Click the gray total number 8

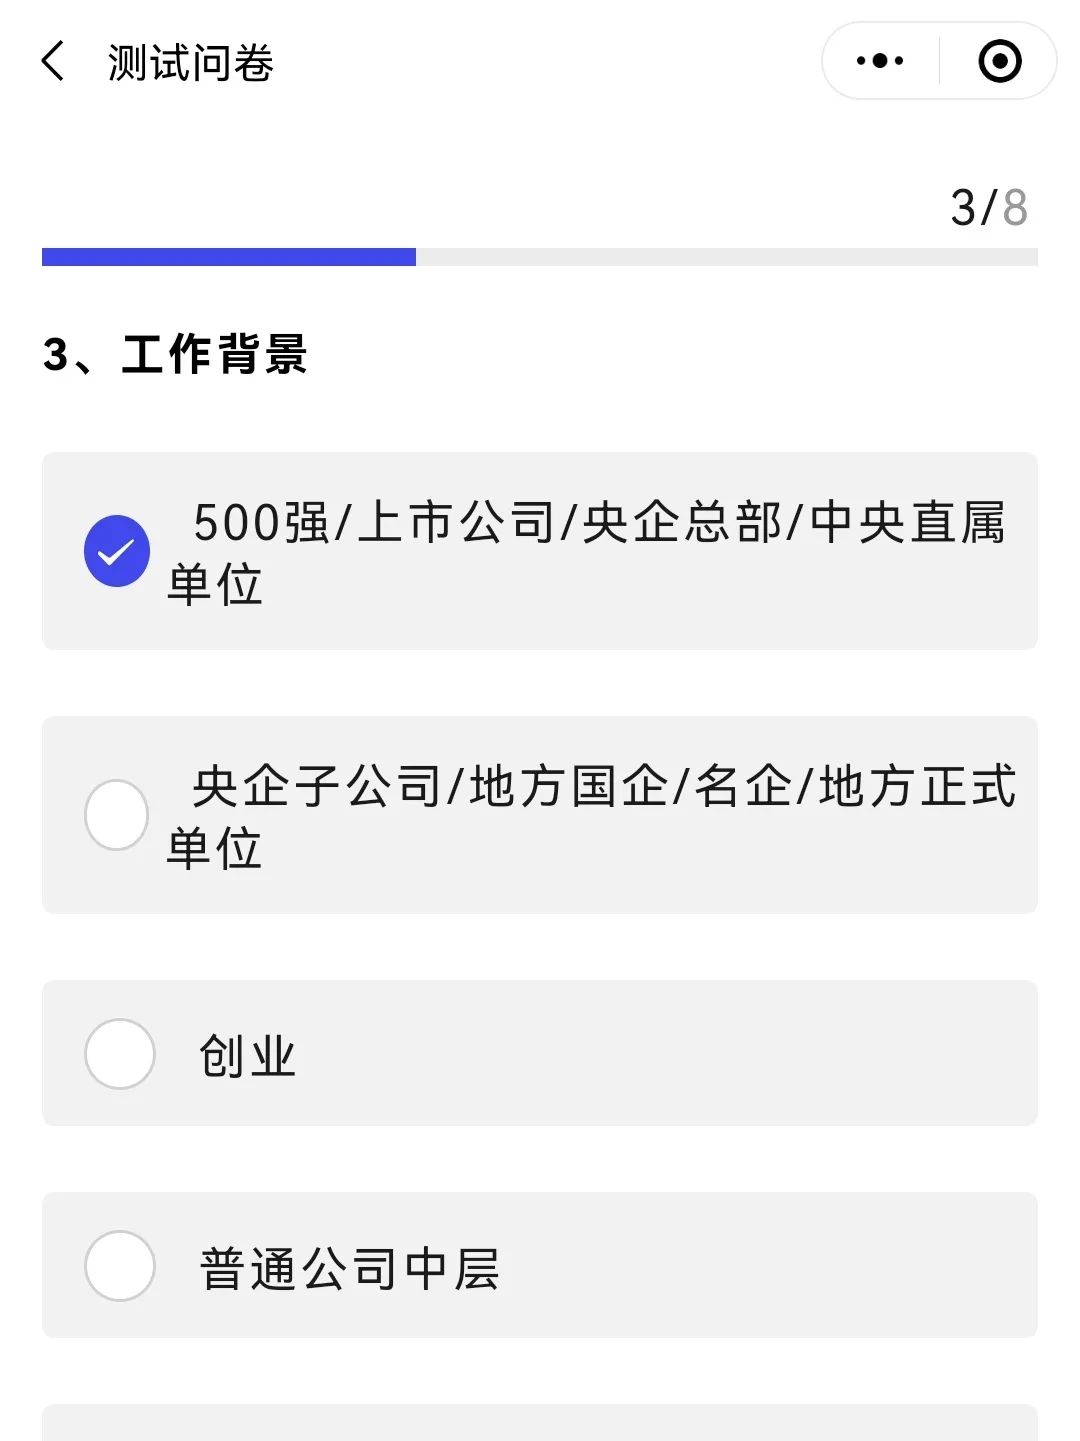pos(1015,208)
